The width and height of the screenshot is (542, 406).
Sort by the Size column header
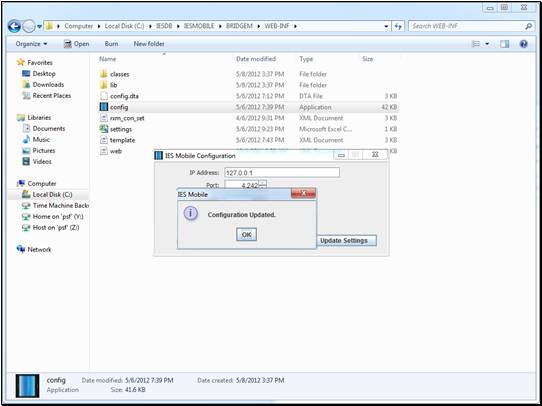(367, 59)
